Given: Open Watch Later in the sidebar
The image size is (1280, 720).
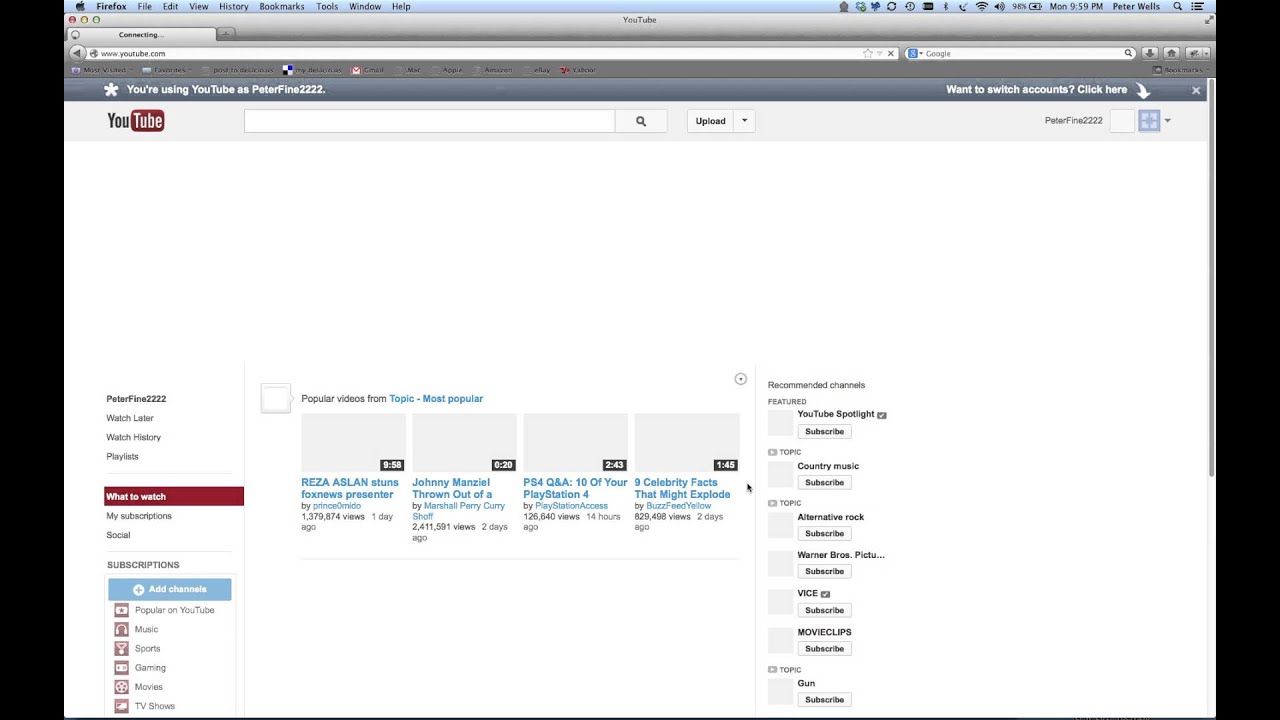Looking at the screenshot, I should coord(130,418).
